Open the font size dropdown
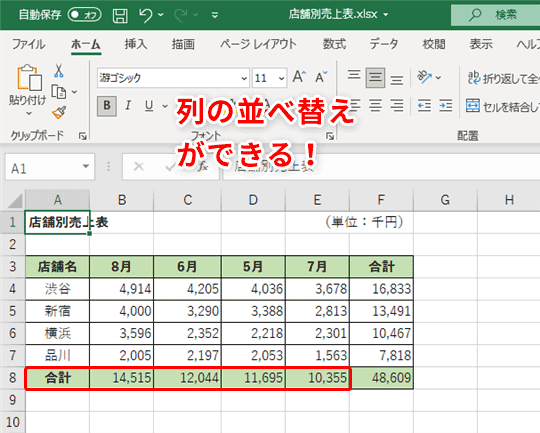Viewport: 540px width, 433px height. tap(281, 78)
